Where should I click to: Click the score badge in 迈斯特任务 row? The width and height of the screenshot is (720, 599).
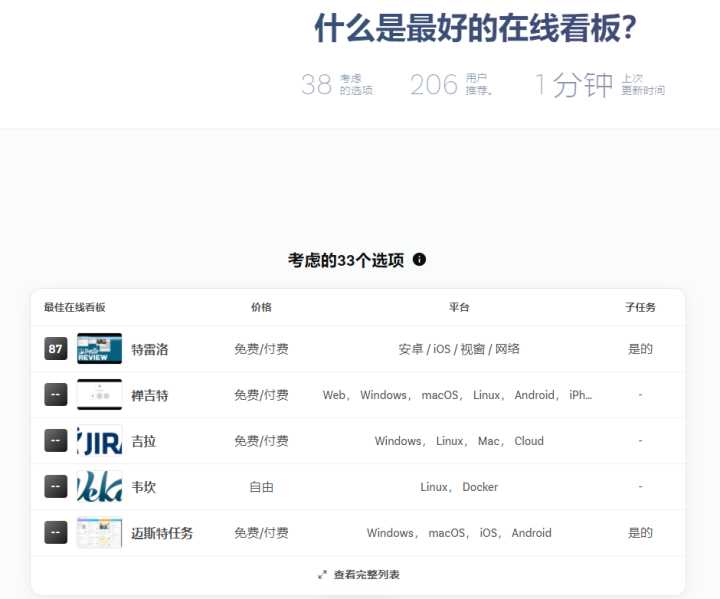coord(56,532)
